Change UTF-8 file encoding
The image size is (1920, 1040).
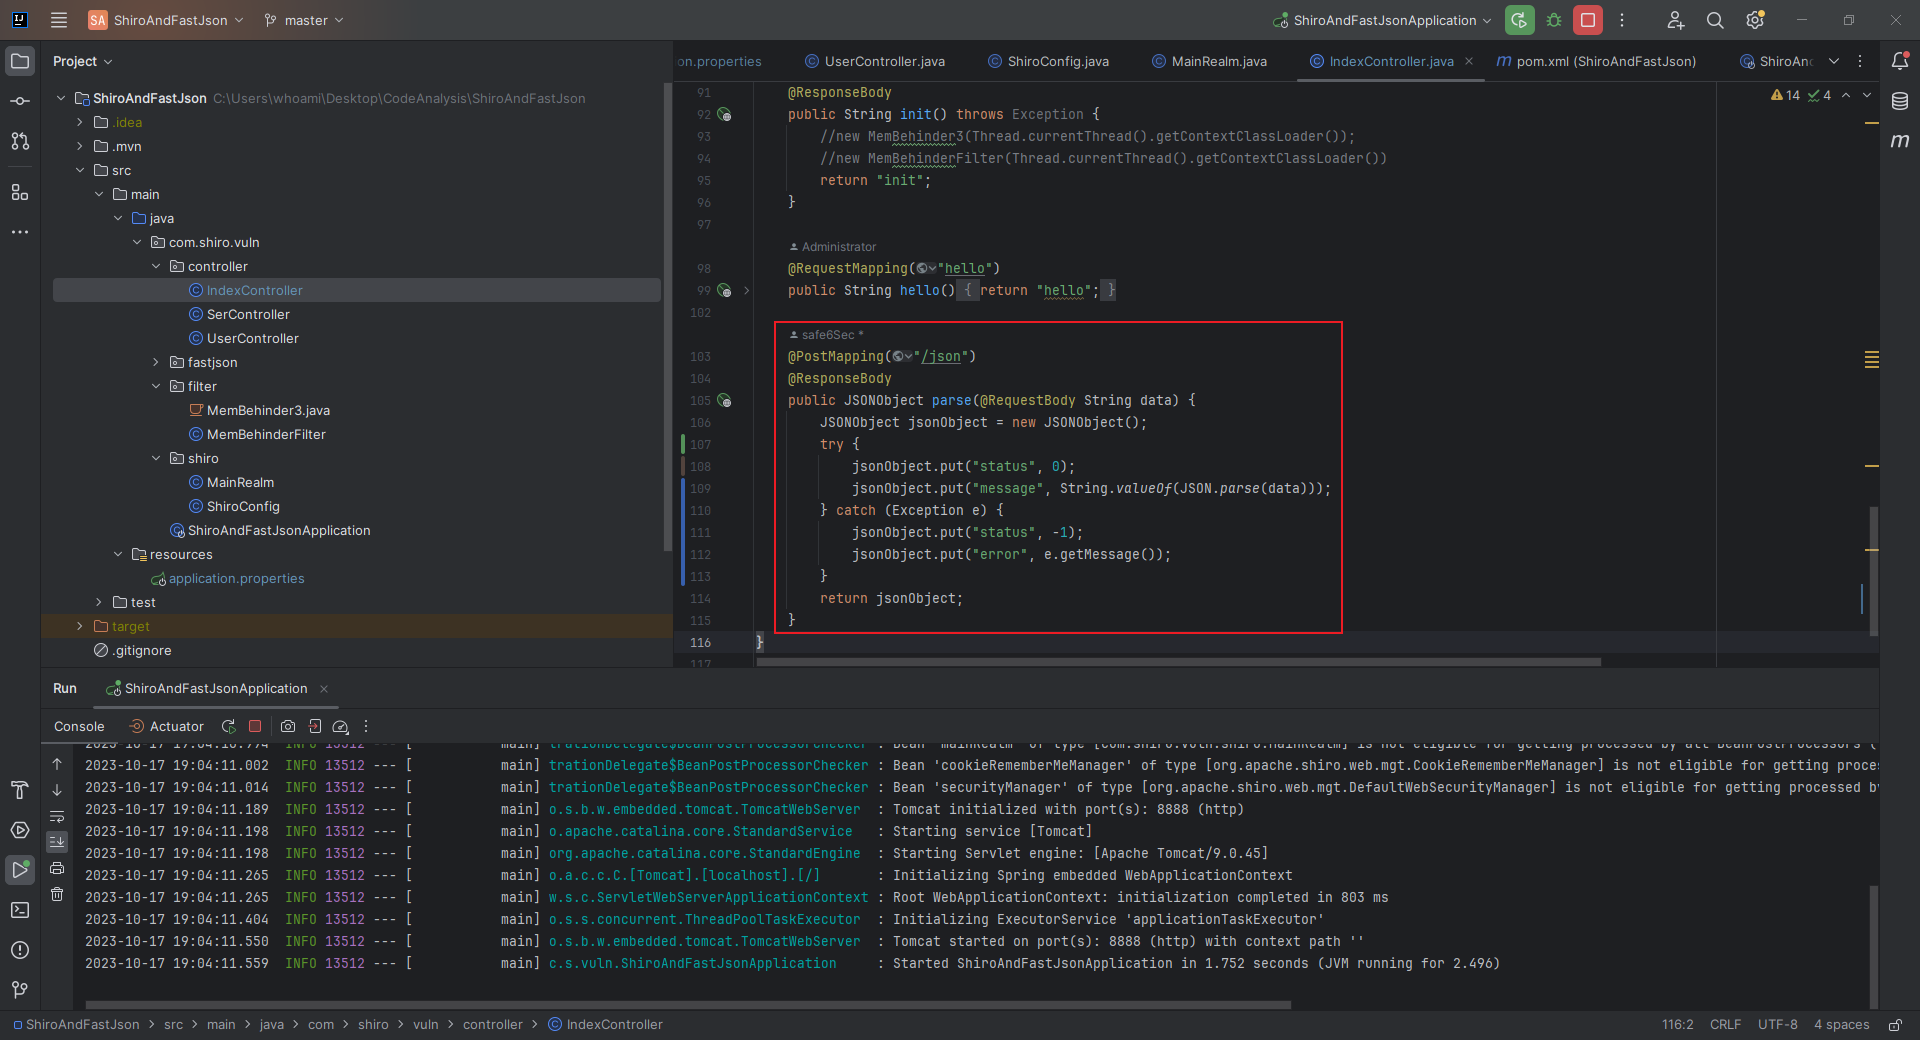click(x=1777, y=1025)
